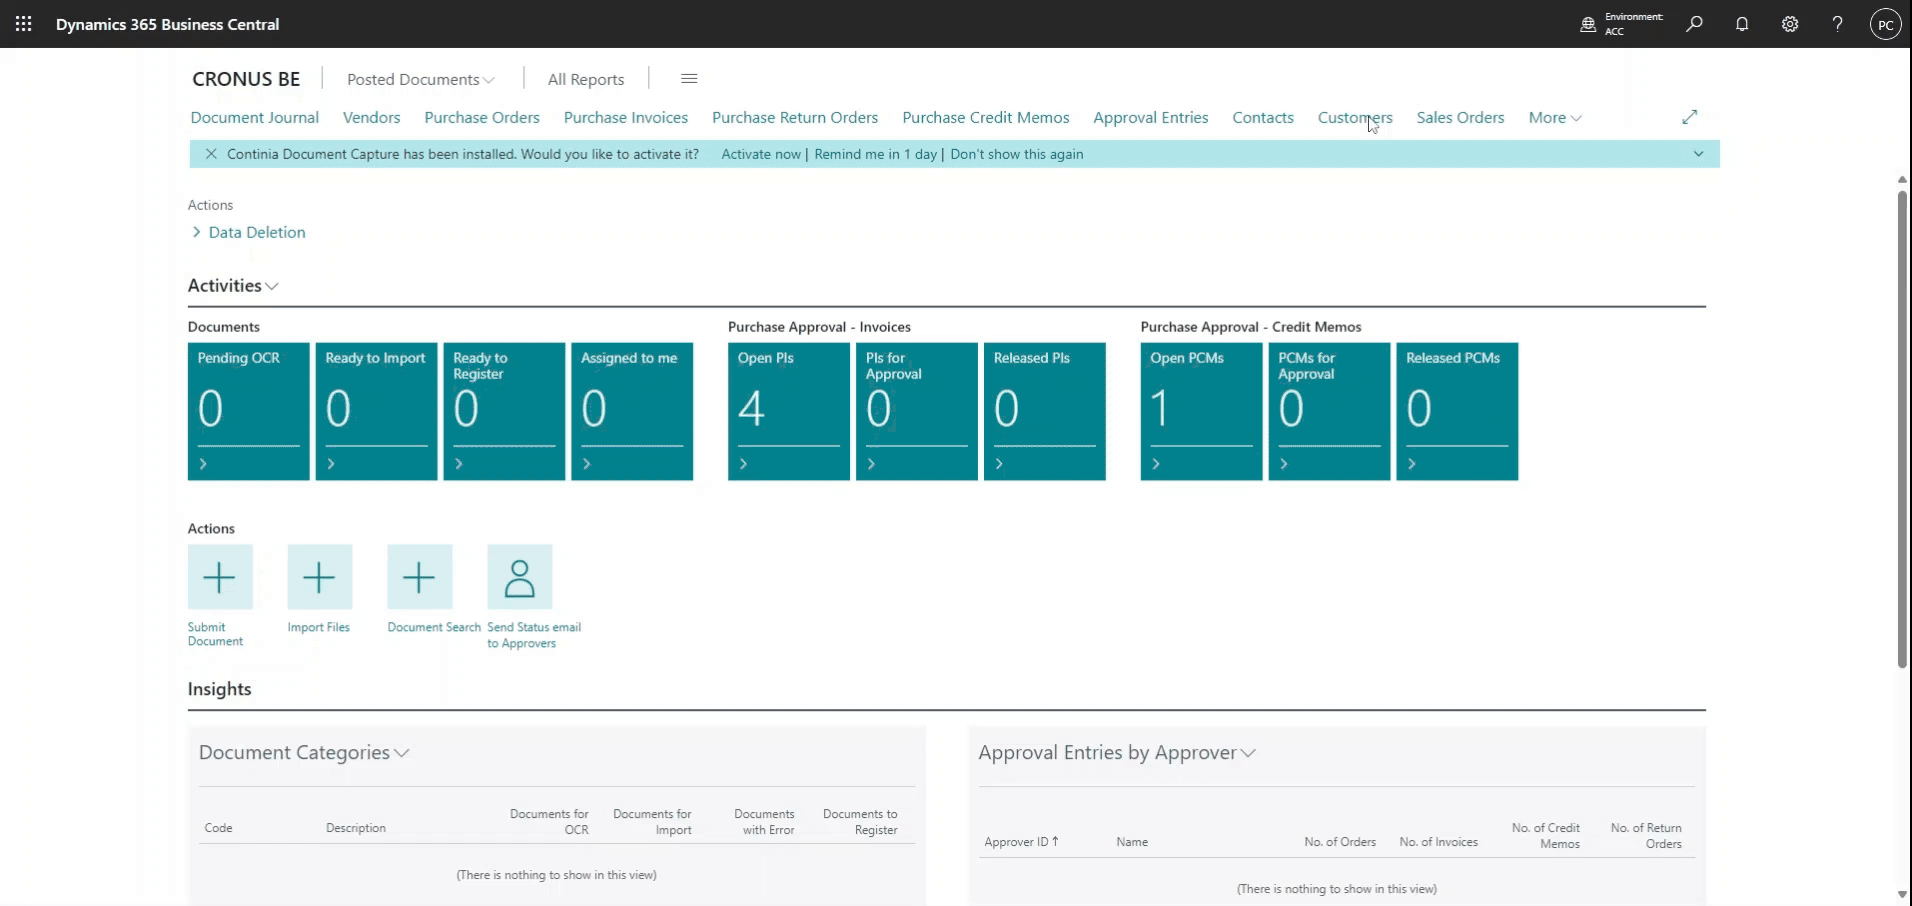The width and height of the screenshot is (1912, 906).
Task: Click the Activate now link
Action: [761, 154]
